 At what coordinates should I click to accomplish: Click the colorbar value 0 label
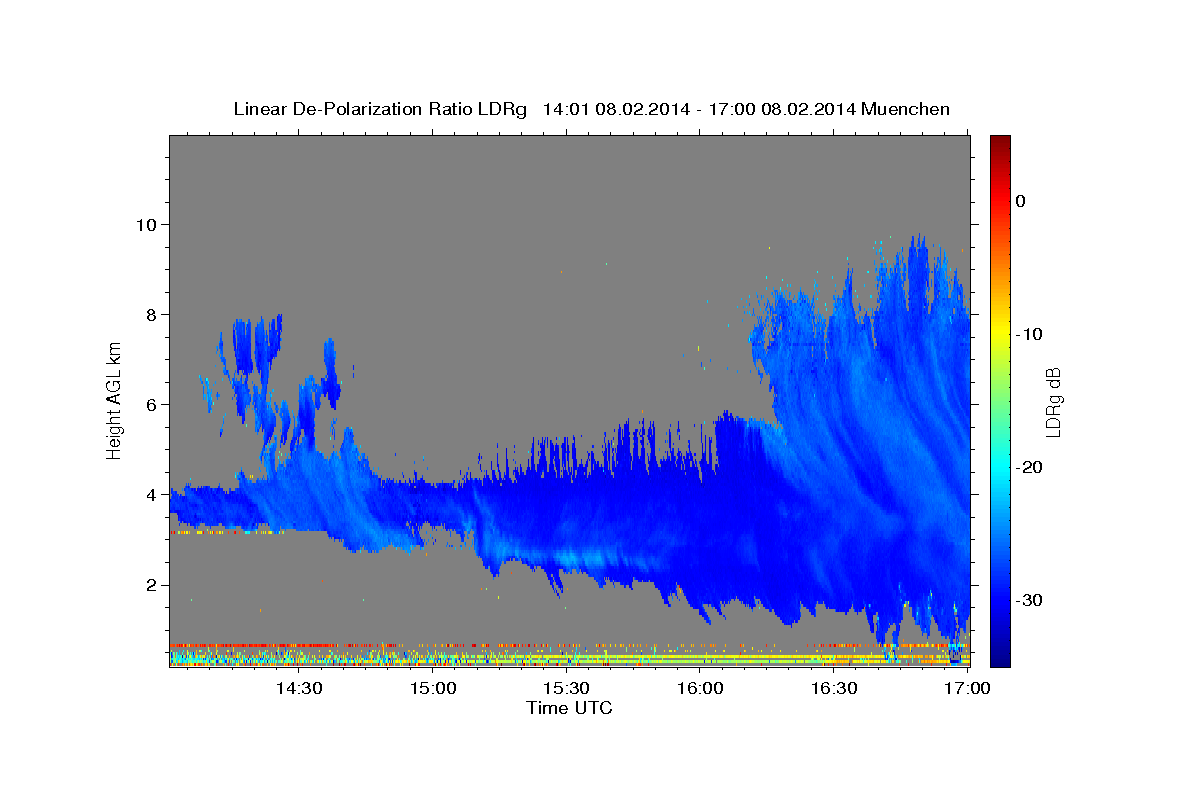tap(1020, 201)
